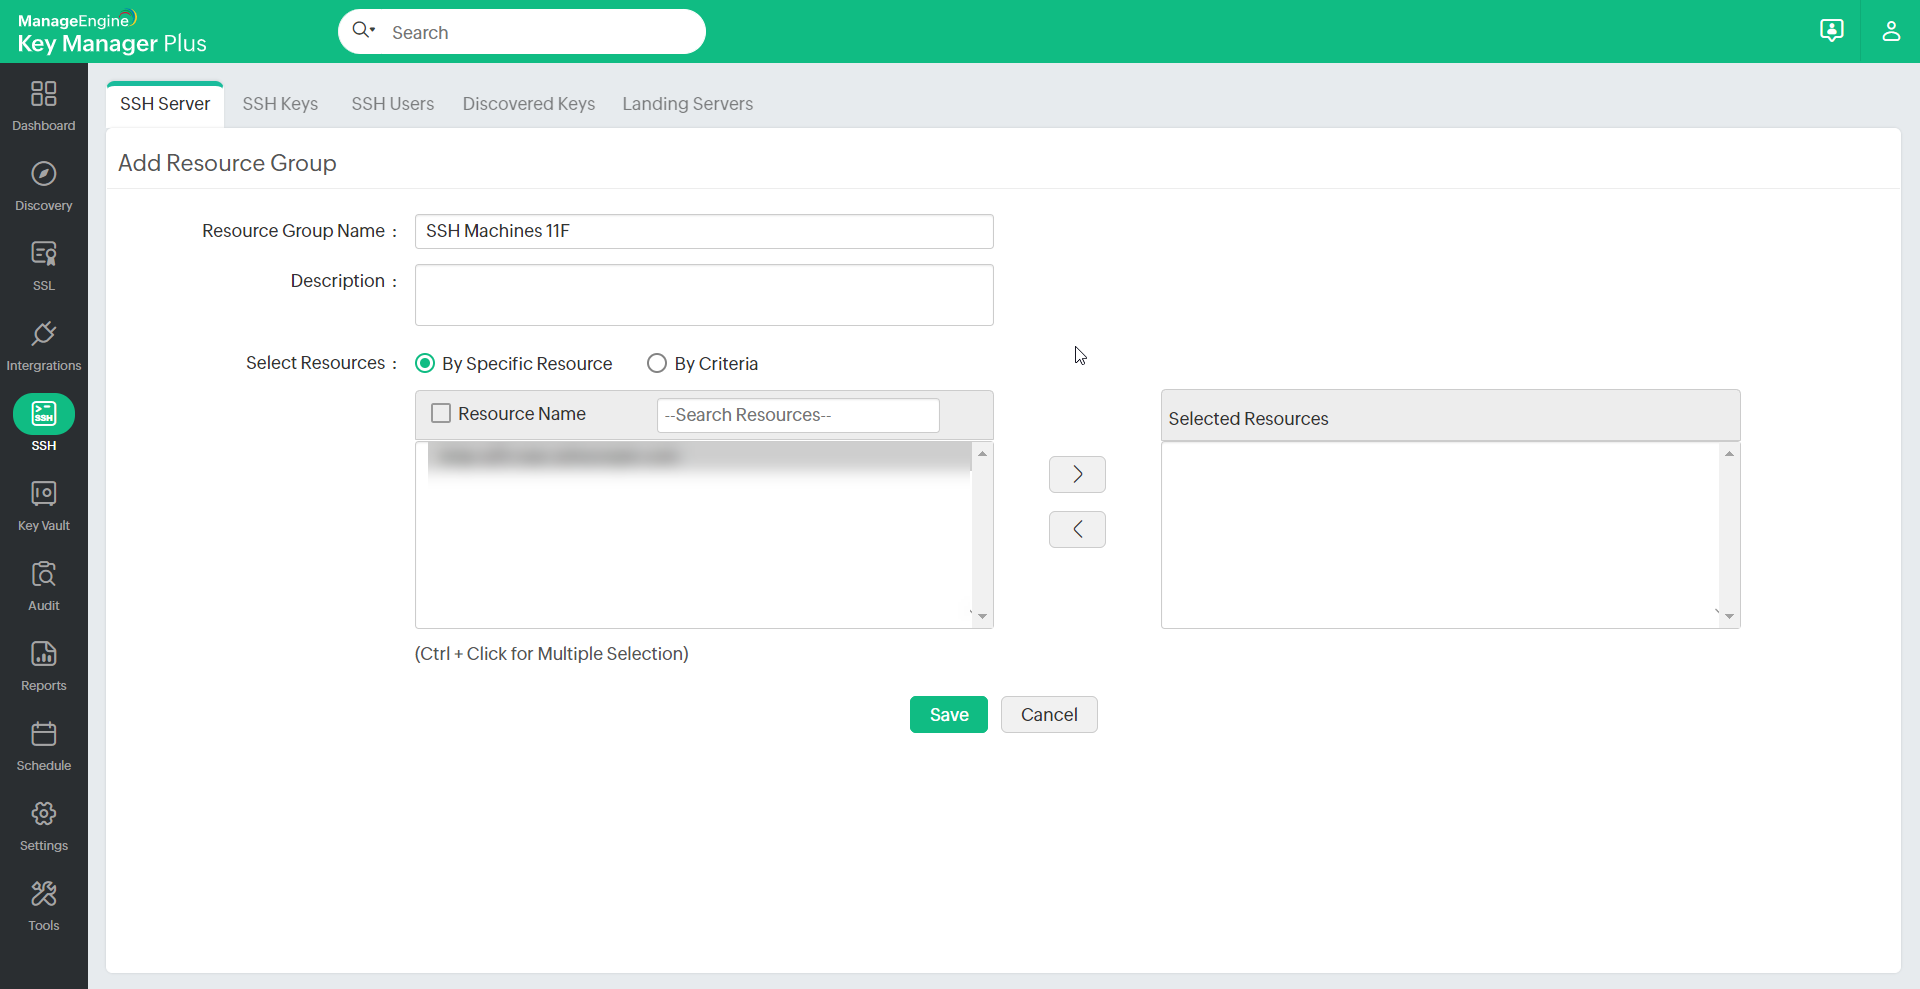Open the Key Vault section

click(x=43, y=503)
